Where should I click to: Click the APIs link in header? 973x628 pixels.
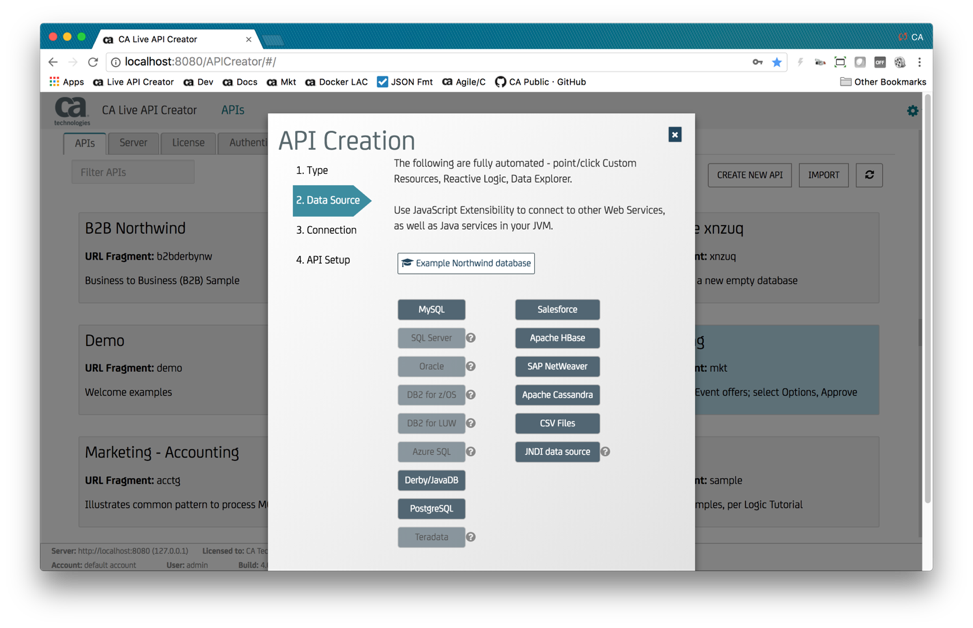(x=233, y=110)
